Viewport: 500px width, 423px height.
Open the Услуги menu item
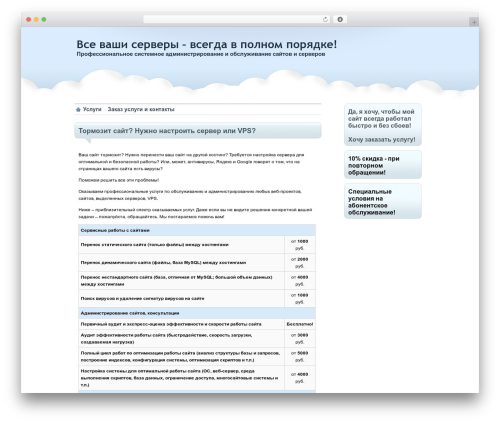coord(92,109)
